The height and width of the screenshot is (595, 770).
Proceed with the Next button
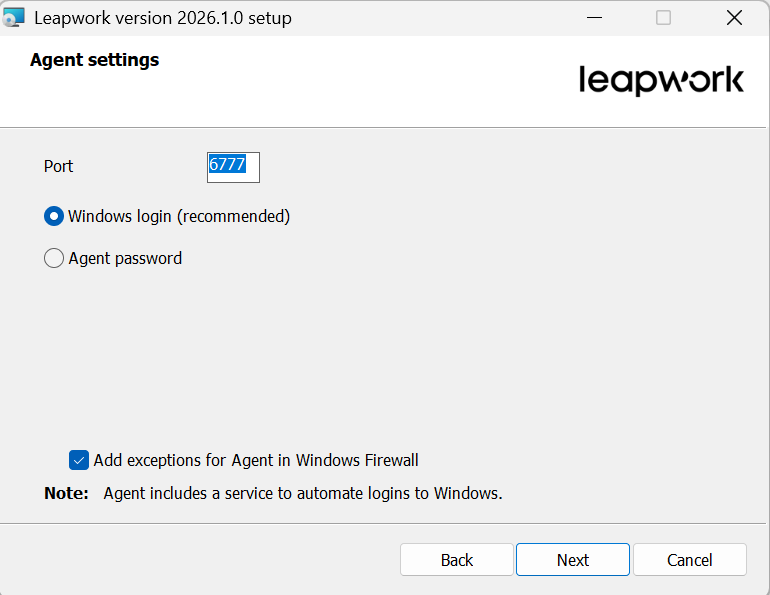coord(573,560)
